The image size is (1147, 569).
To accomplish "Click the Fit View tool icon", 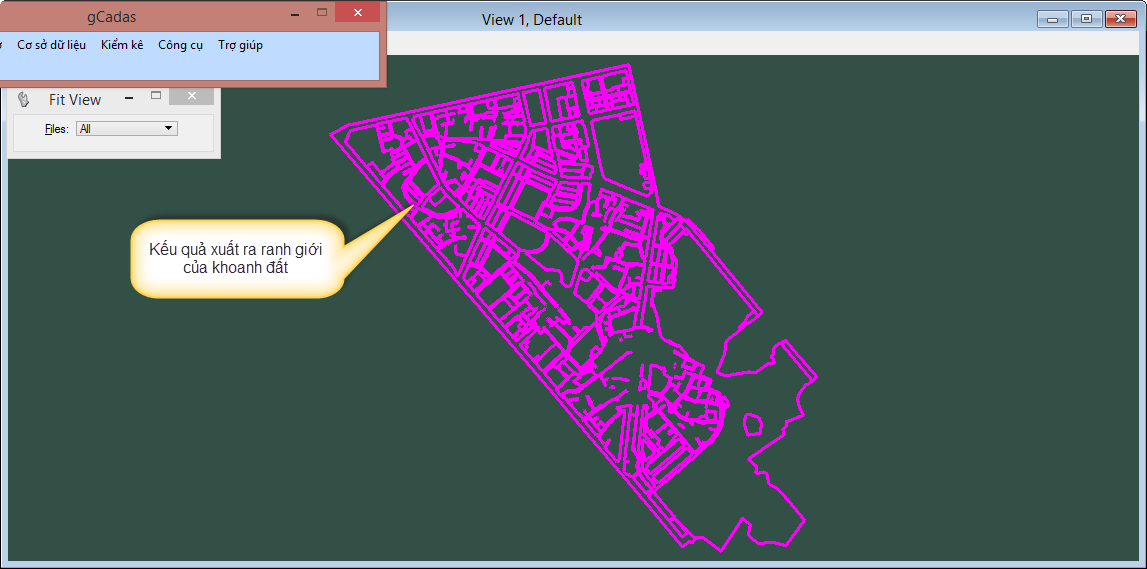I will [25, 99].
